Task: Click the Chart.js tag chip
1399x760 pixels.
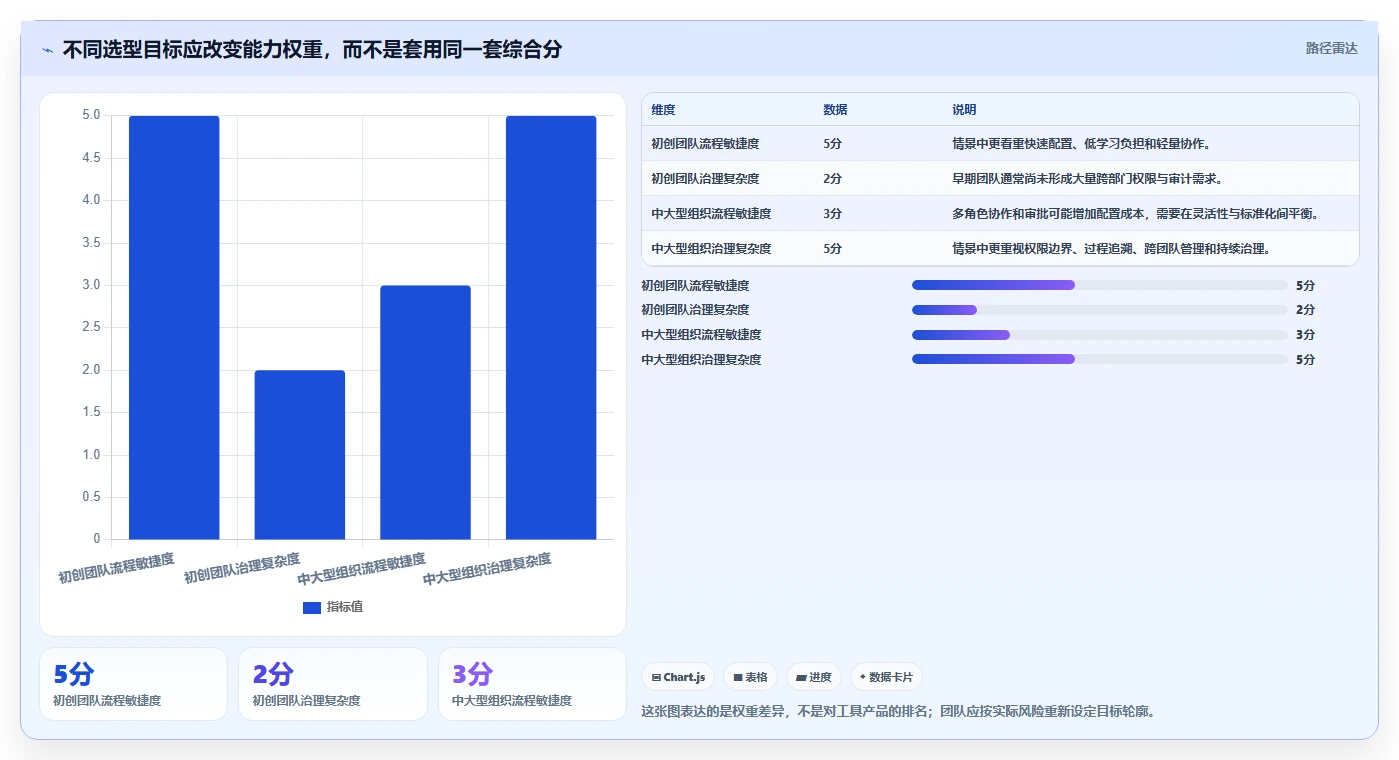Action: (x=678, y=677)
